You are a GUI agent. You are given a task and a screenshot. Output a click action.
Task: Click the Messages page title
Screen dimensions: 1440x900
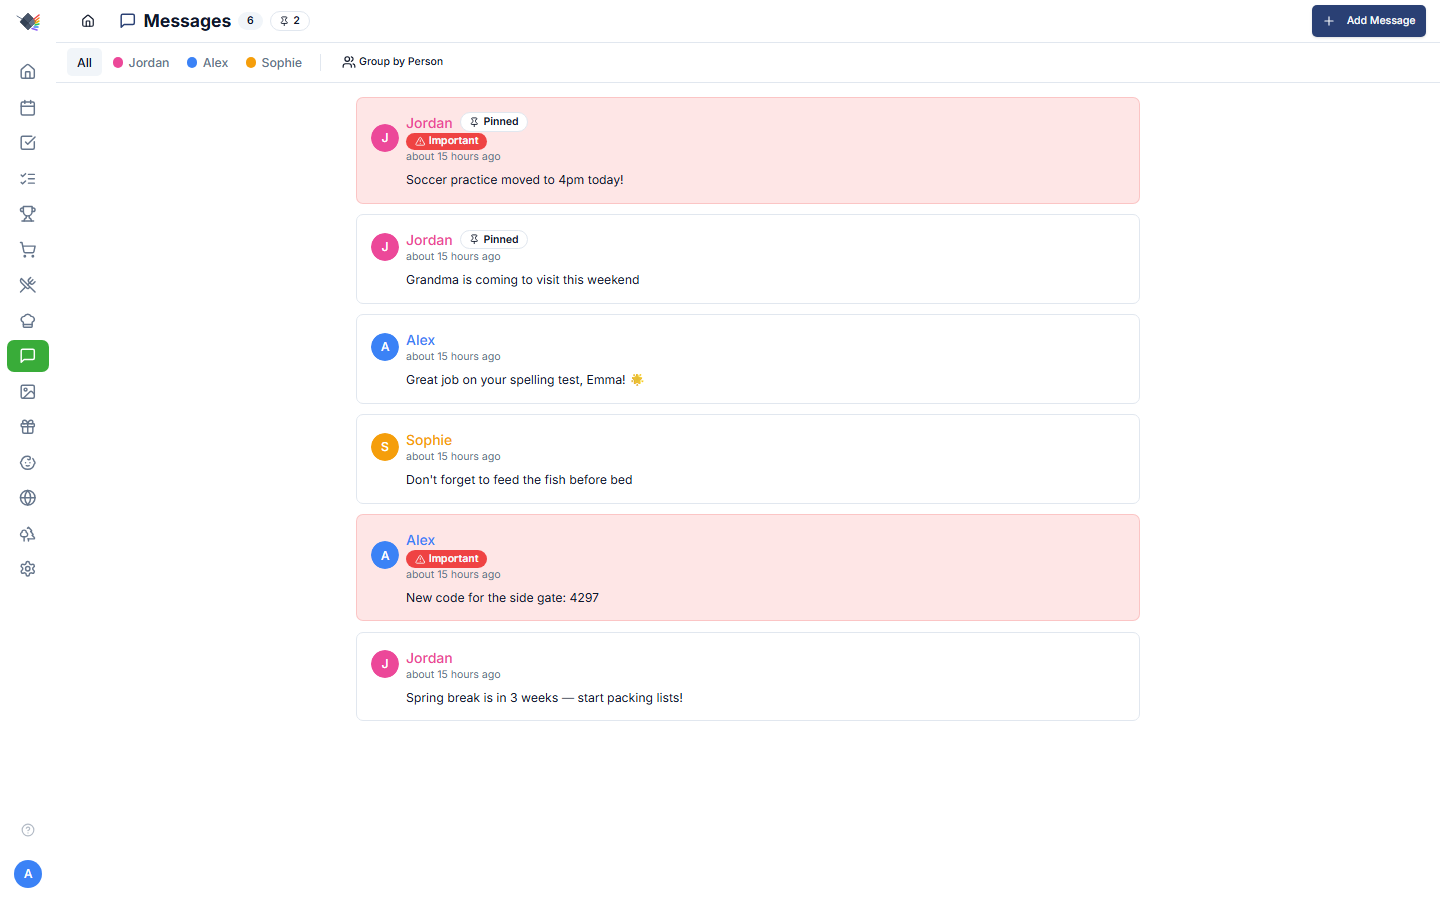187,21
